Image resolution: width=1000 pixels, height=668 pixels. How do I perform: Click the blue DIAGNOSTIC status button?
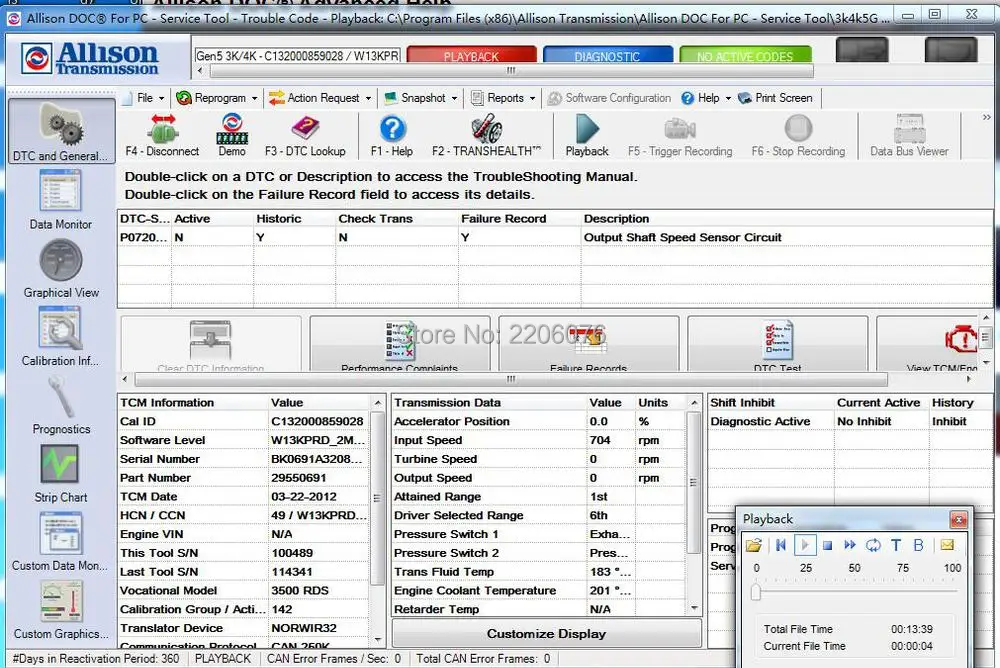coord(608,55)
